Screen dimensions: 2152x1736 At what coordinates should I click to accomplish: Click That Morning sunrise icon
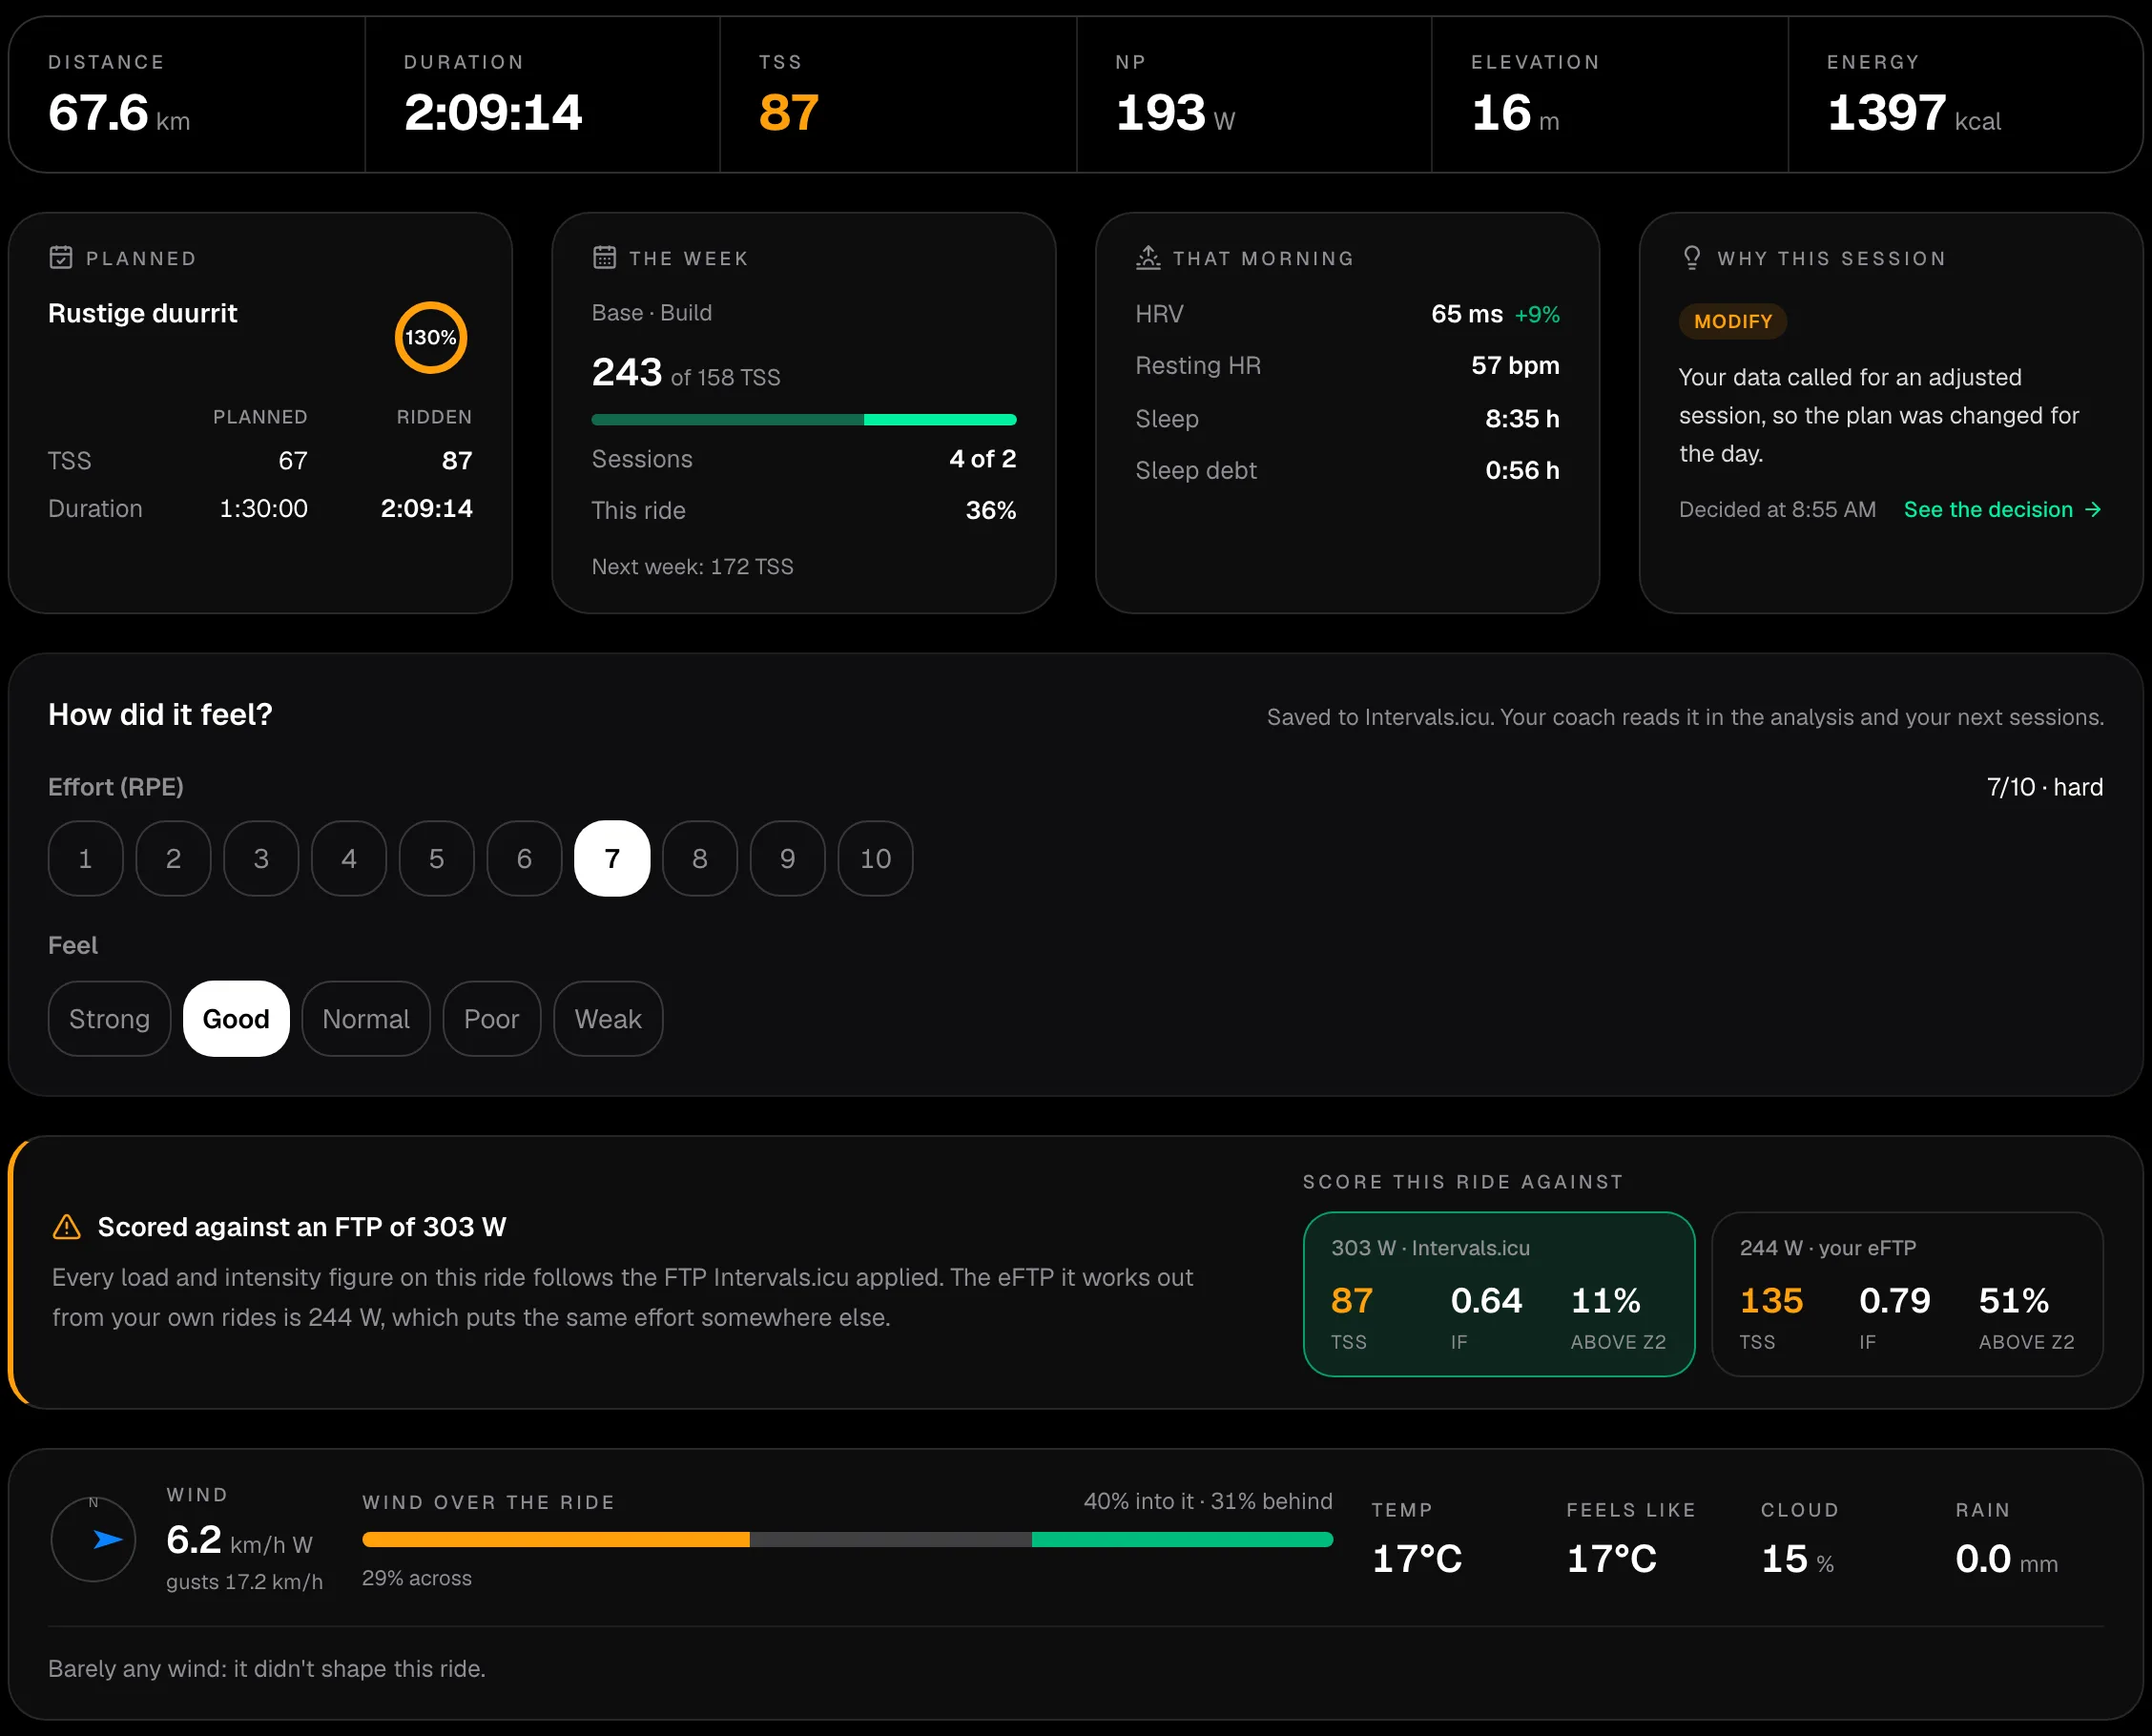pyautogui.click(x=1148, y=258)
